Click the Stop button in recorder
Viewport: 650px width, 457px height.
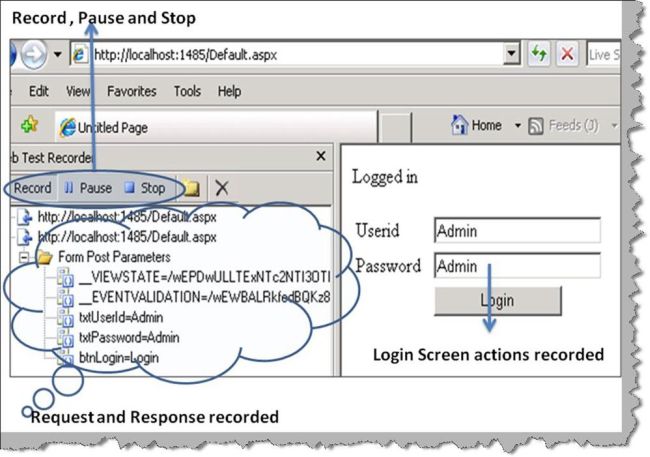coord(146,188)
